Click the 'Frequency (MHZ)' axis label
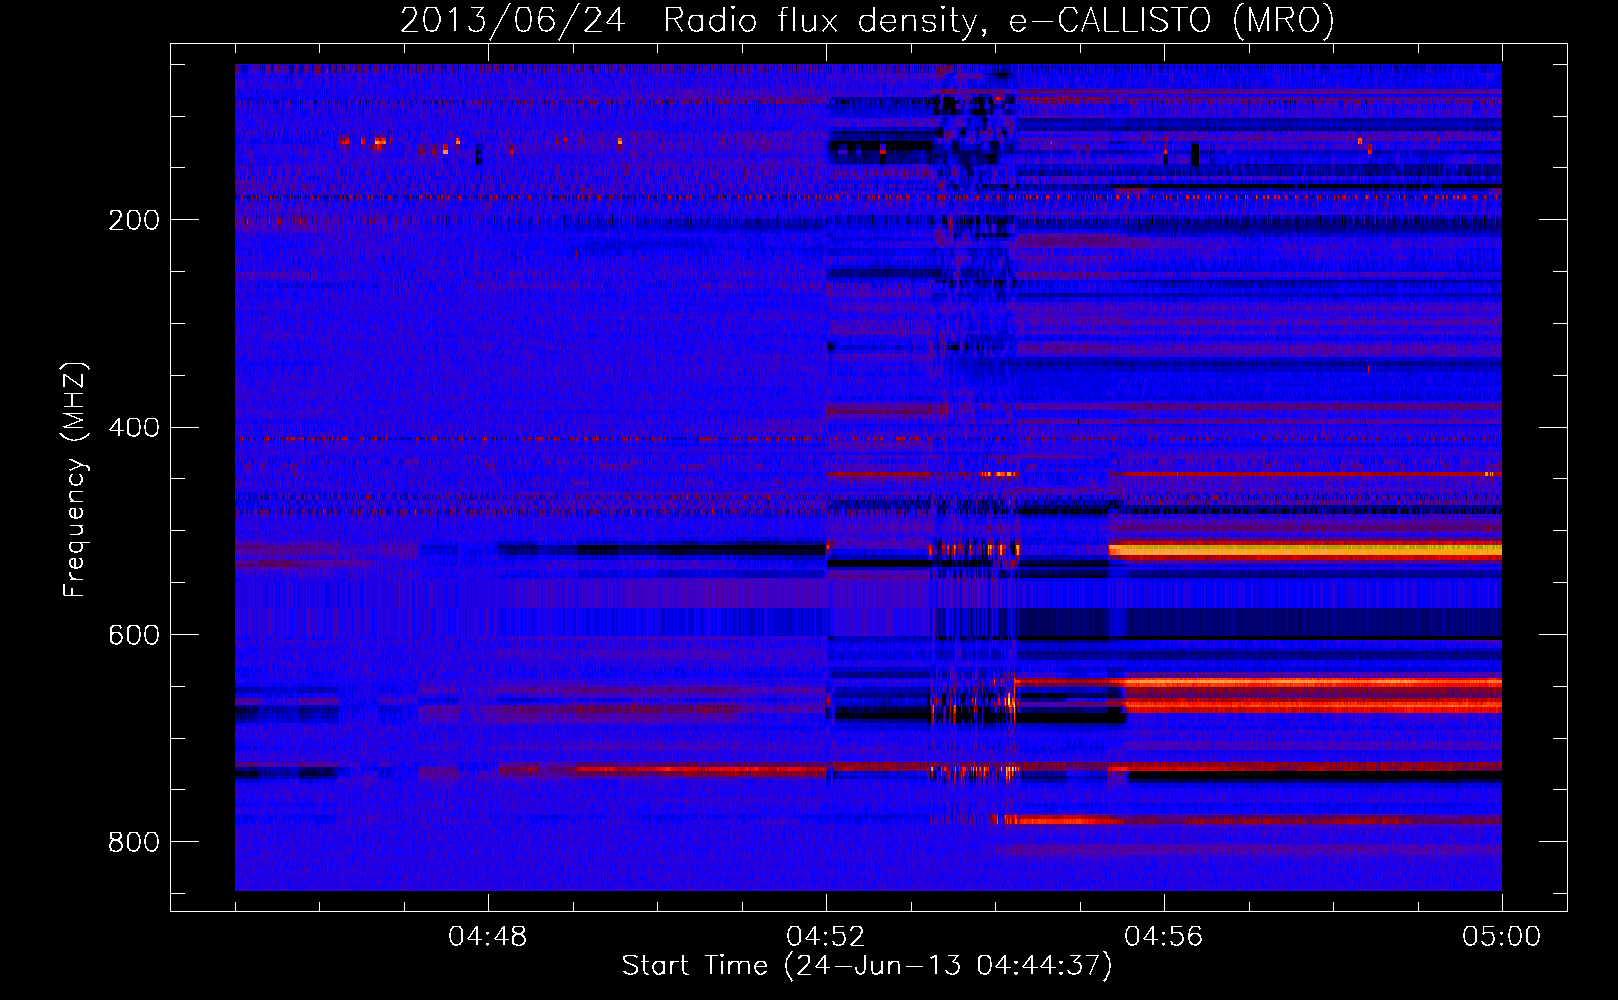1618x1000 pixels. pyautogui.click(x=75, y=480)
